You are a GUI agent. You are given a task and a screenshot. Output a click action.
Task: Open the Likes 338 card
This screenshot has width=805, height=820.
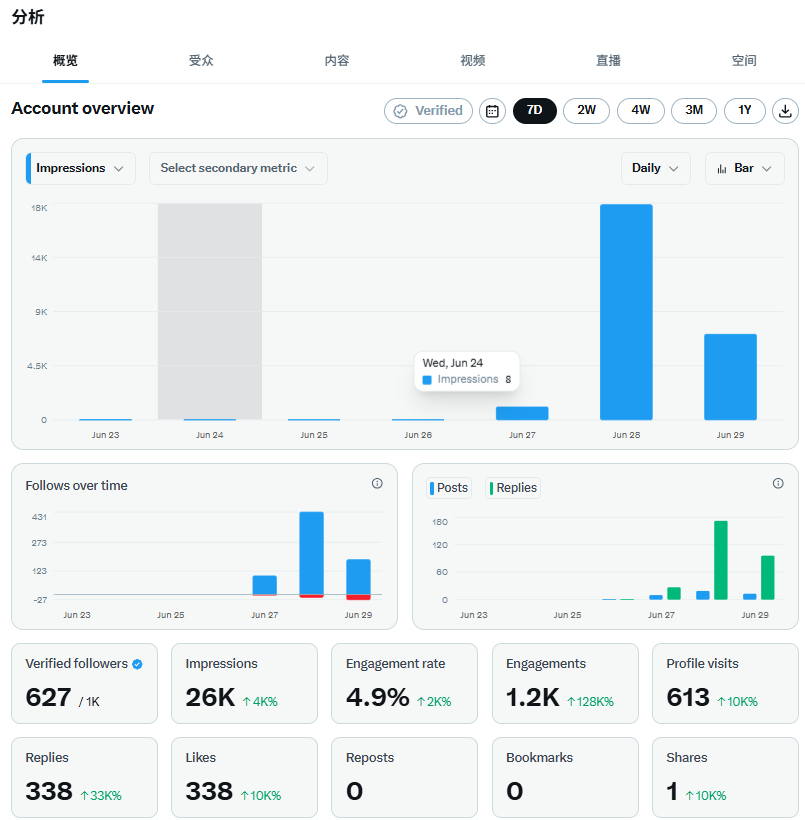pos(244,778)
